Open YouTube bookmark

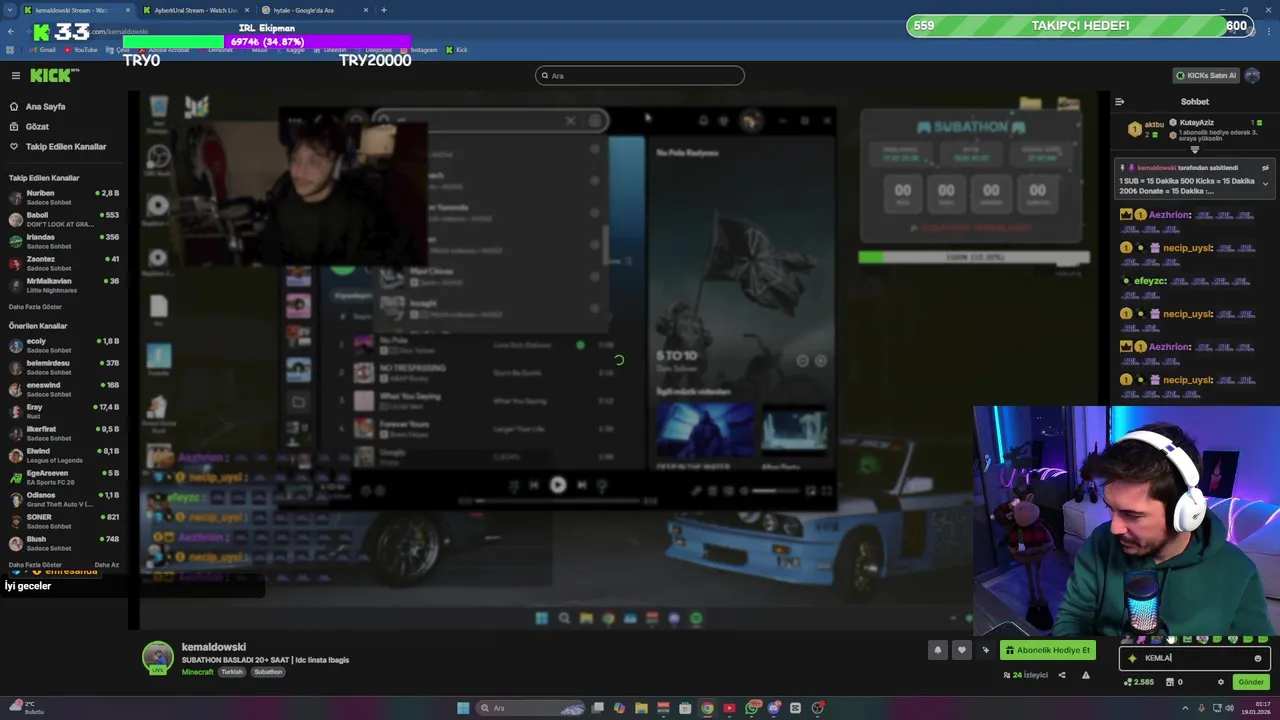(81, 50)
